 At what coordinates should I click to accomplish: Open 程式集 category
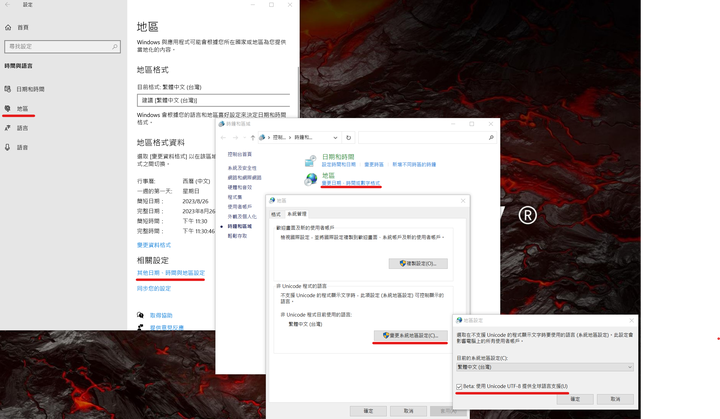click(235, 197)
